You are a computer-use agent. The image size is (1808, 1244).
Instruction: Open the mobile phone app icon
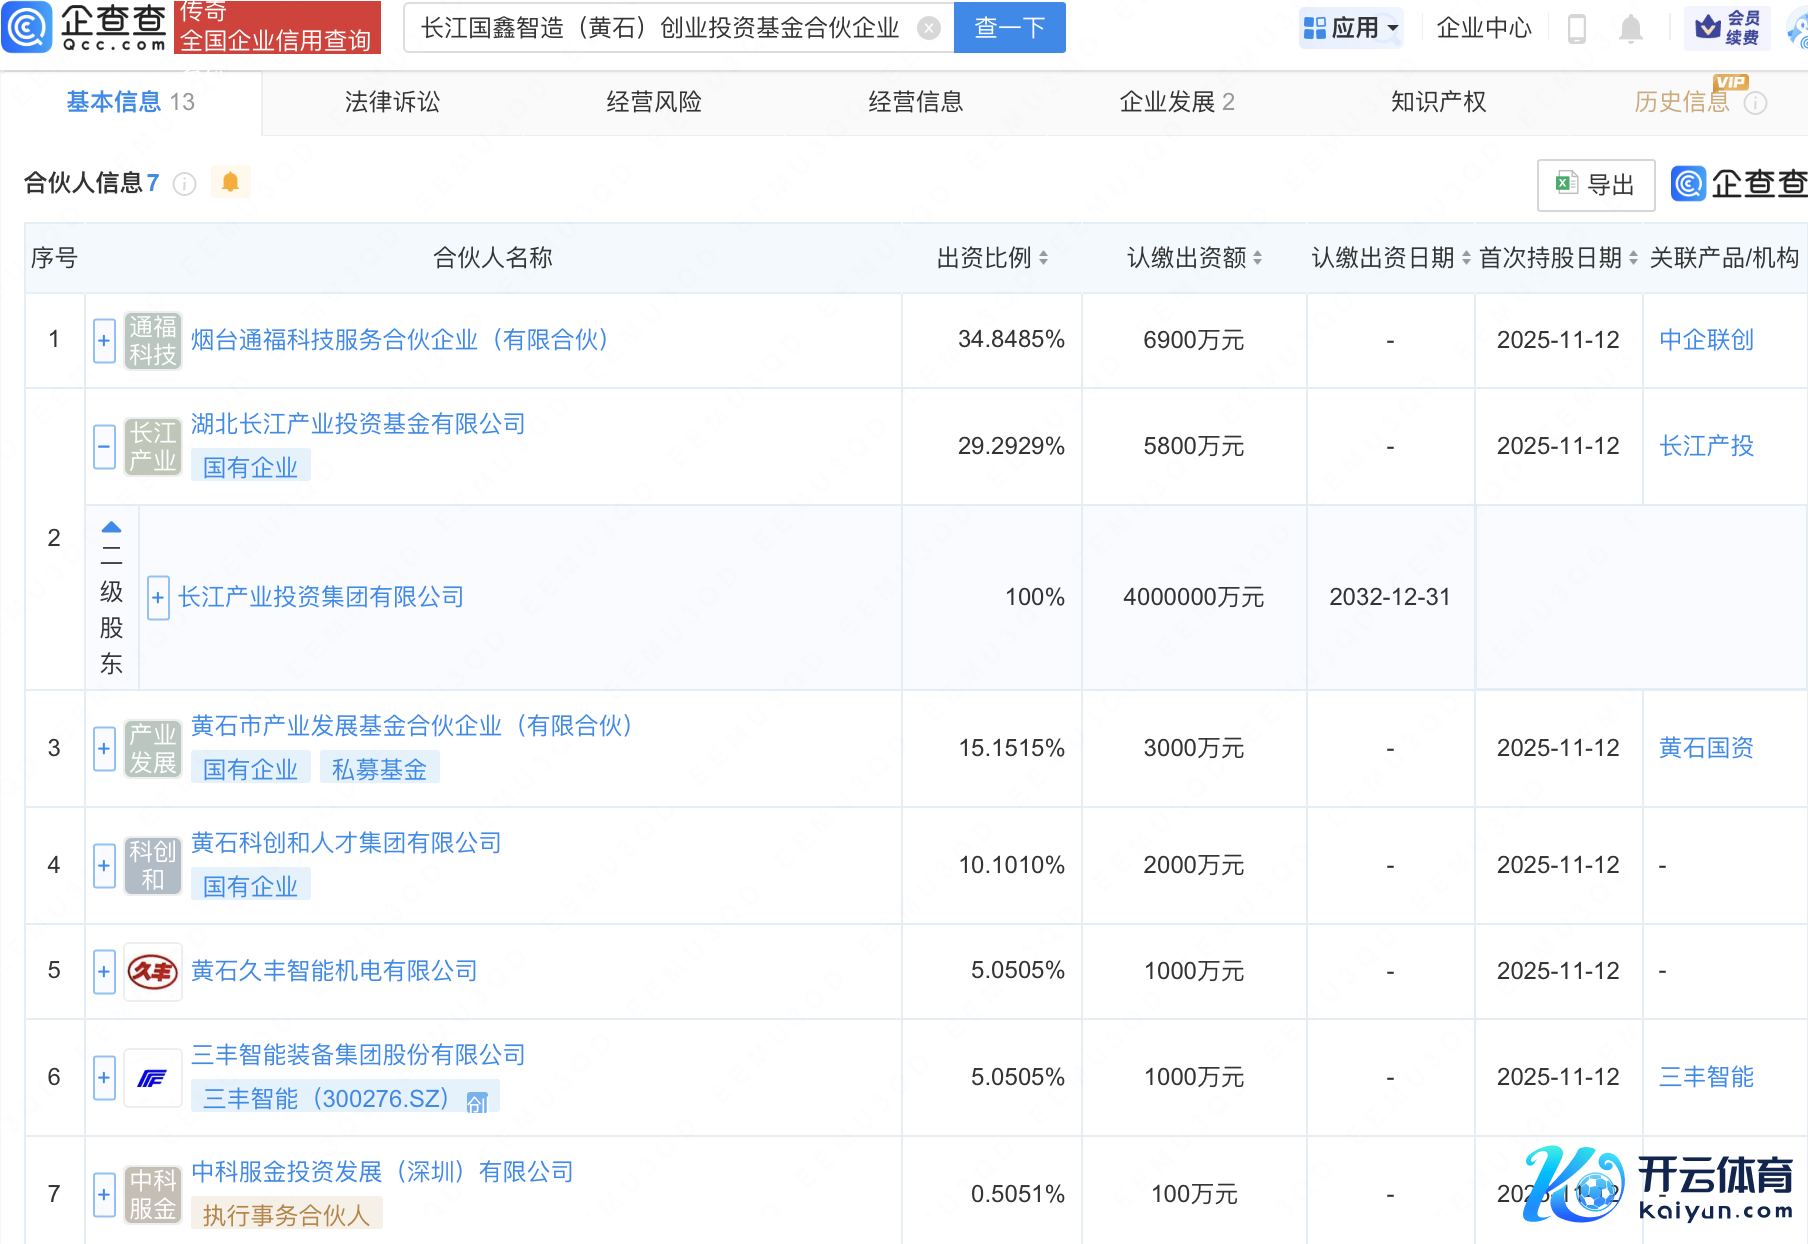click(1577, 29)
